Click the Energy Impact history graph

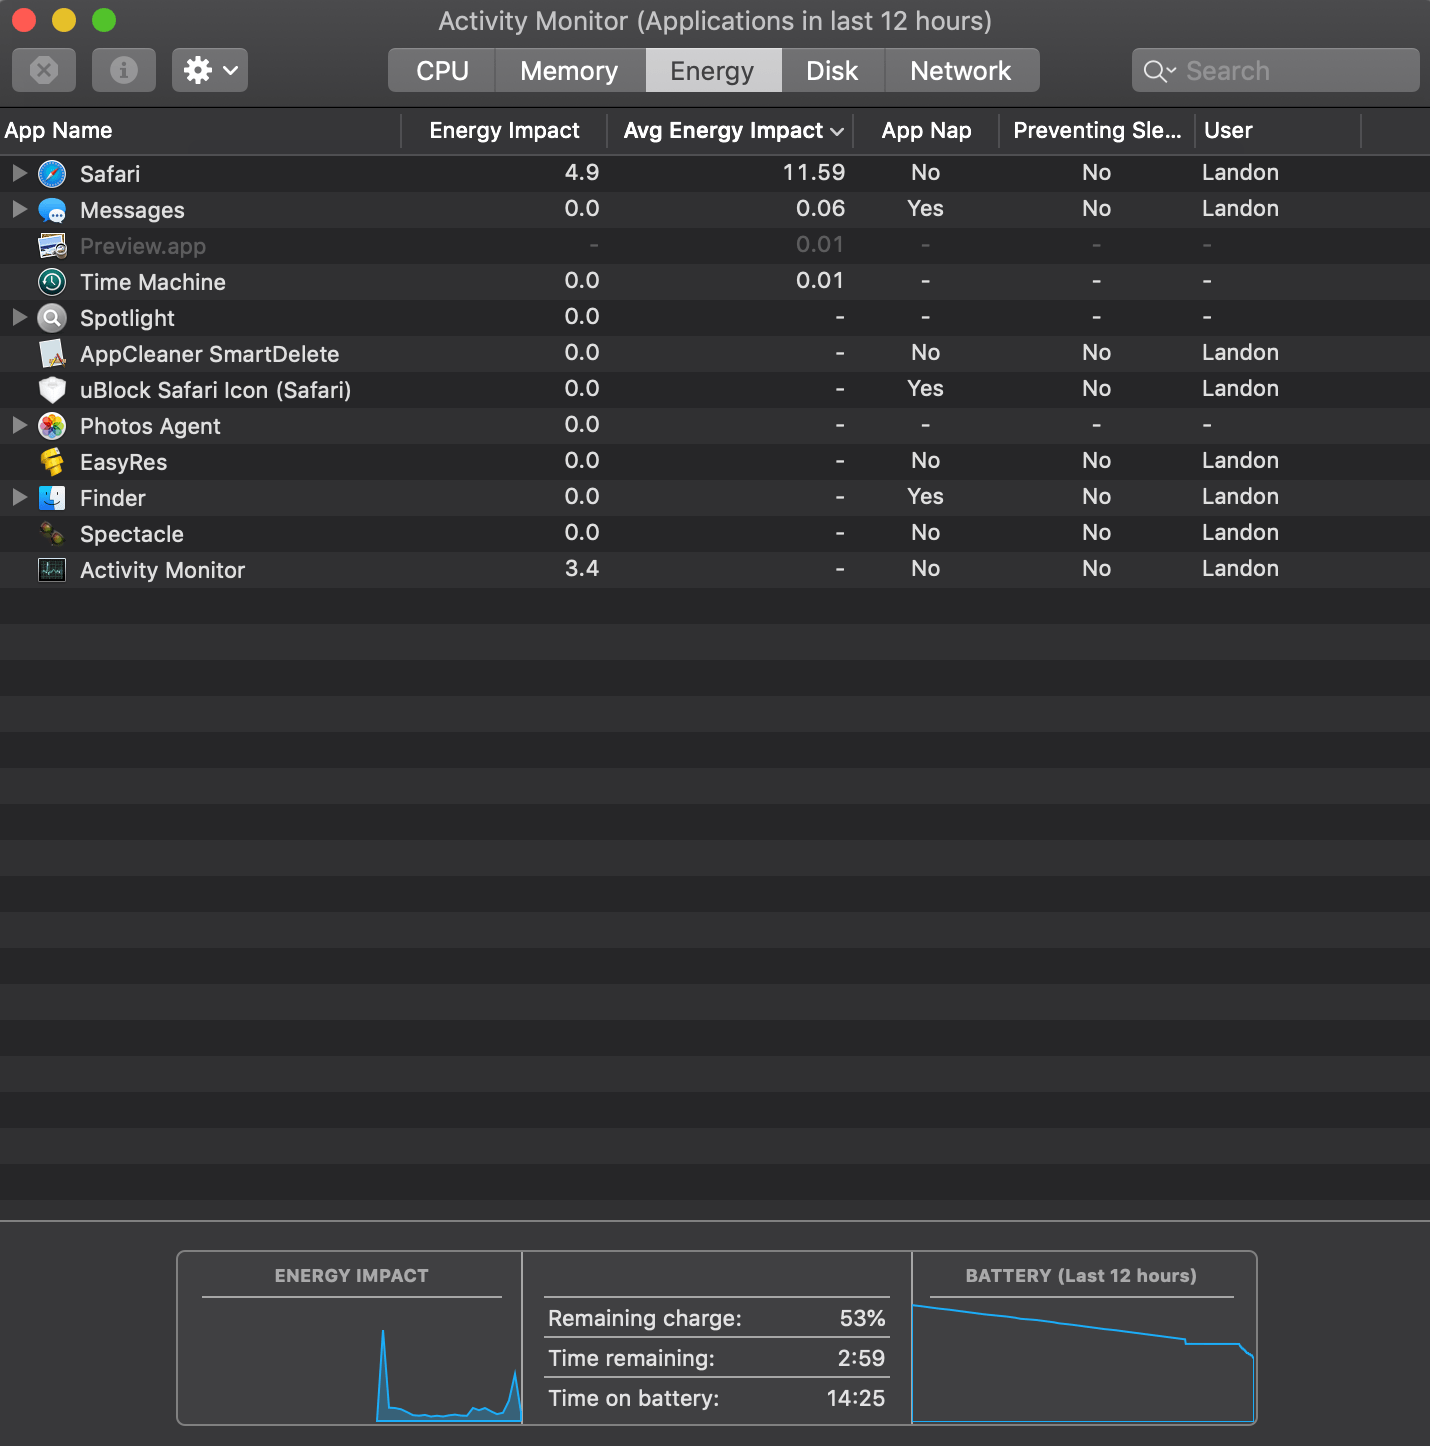coord(350,1361)
